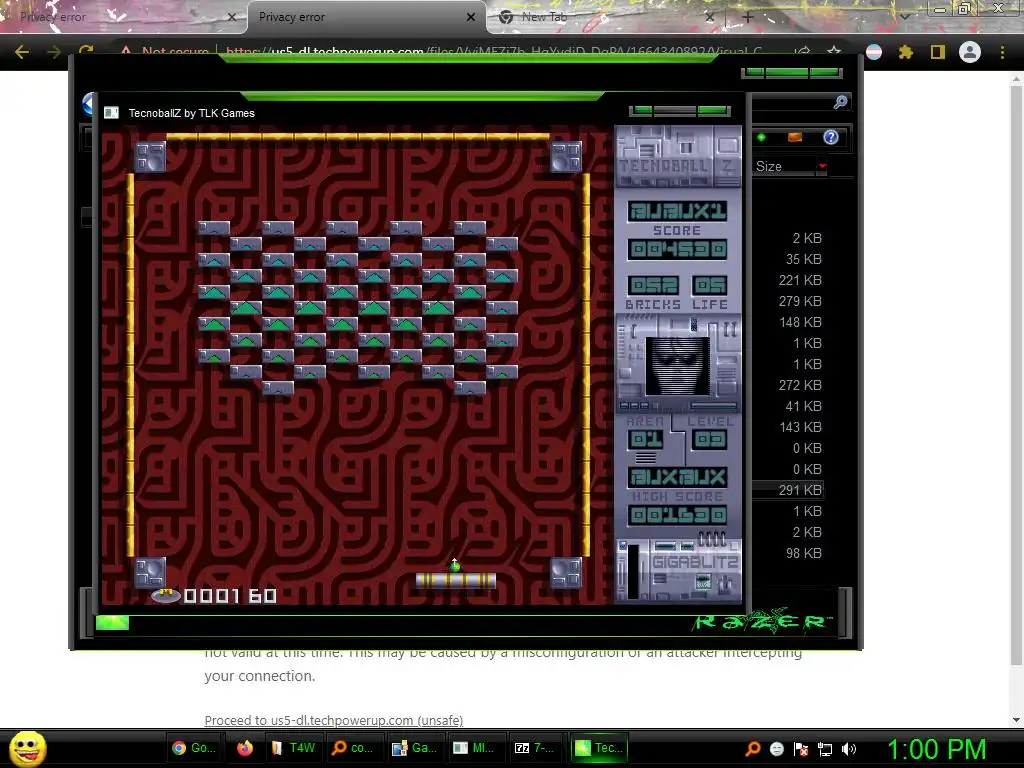Image resolution: width=1024 pixels, height=768 pixels.
Task: Click the green diamond toolbar icon
Action: tap(761, 137)
